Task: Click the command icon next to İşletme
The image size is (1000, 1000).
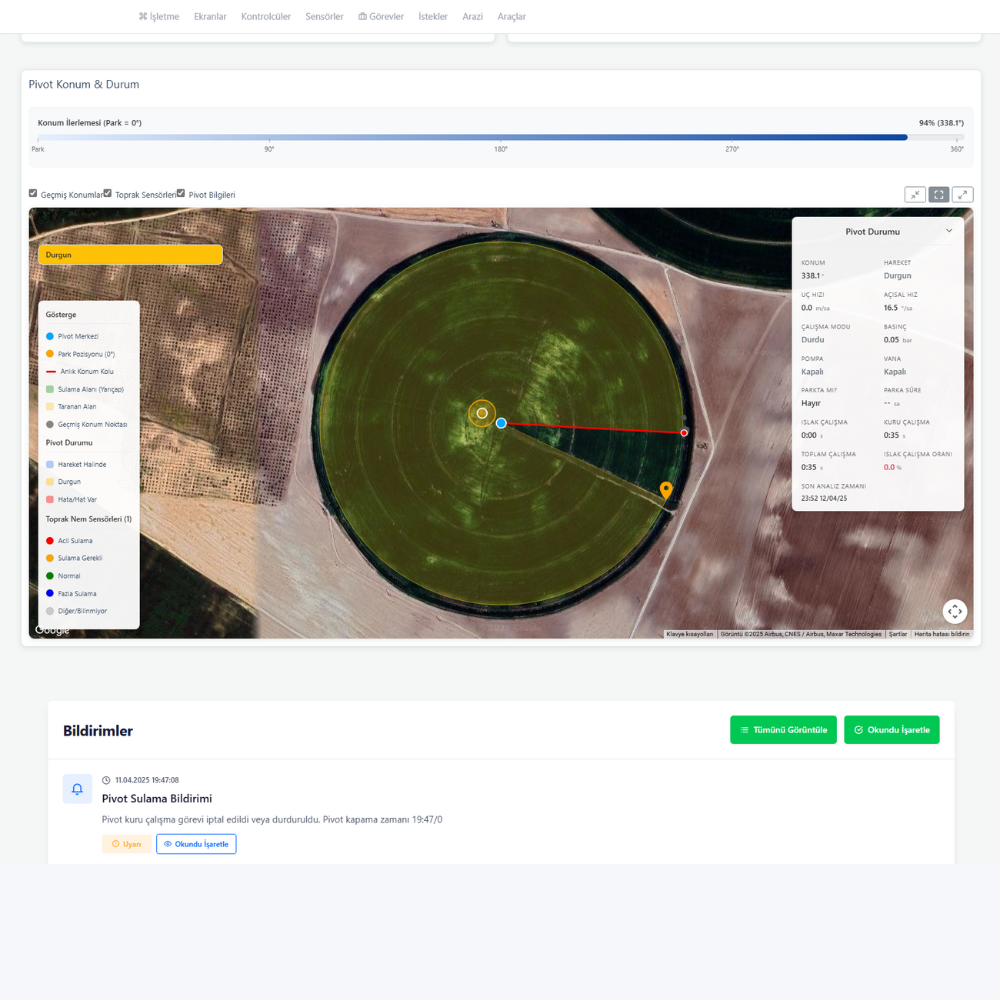Action: coord(143,16)
